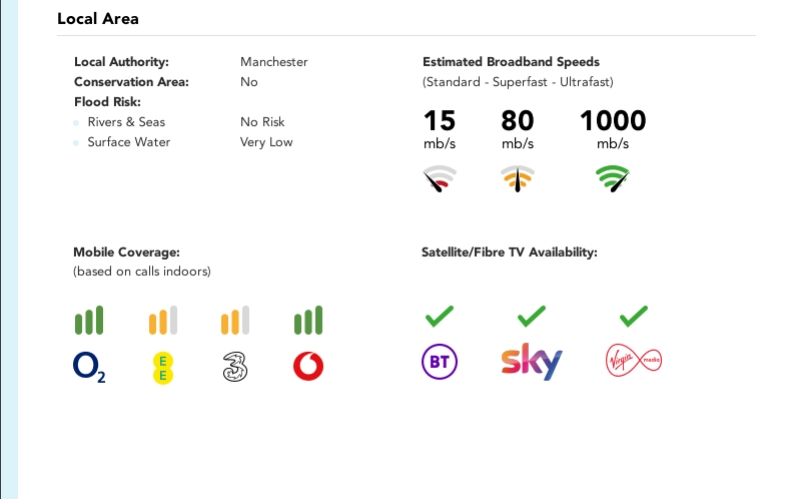Image resolution: width=792 pixels, height=499 pixels.
Task: Click the Vodafone network logo
Action: [x=308, y=367]
